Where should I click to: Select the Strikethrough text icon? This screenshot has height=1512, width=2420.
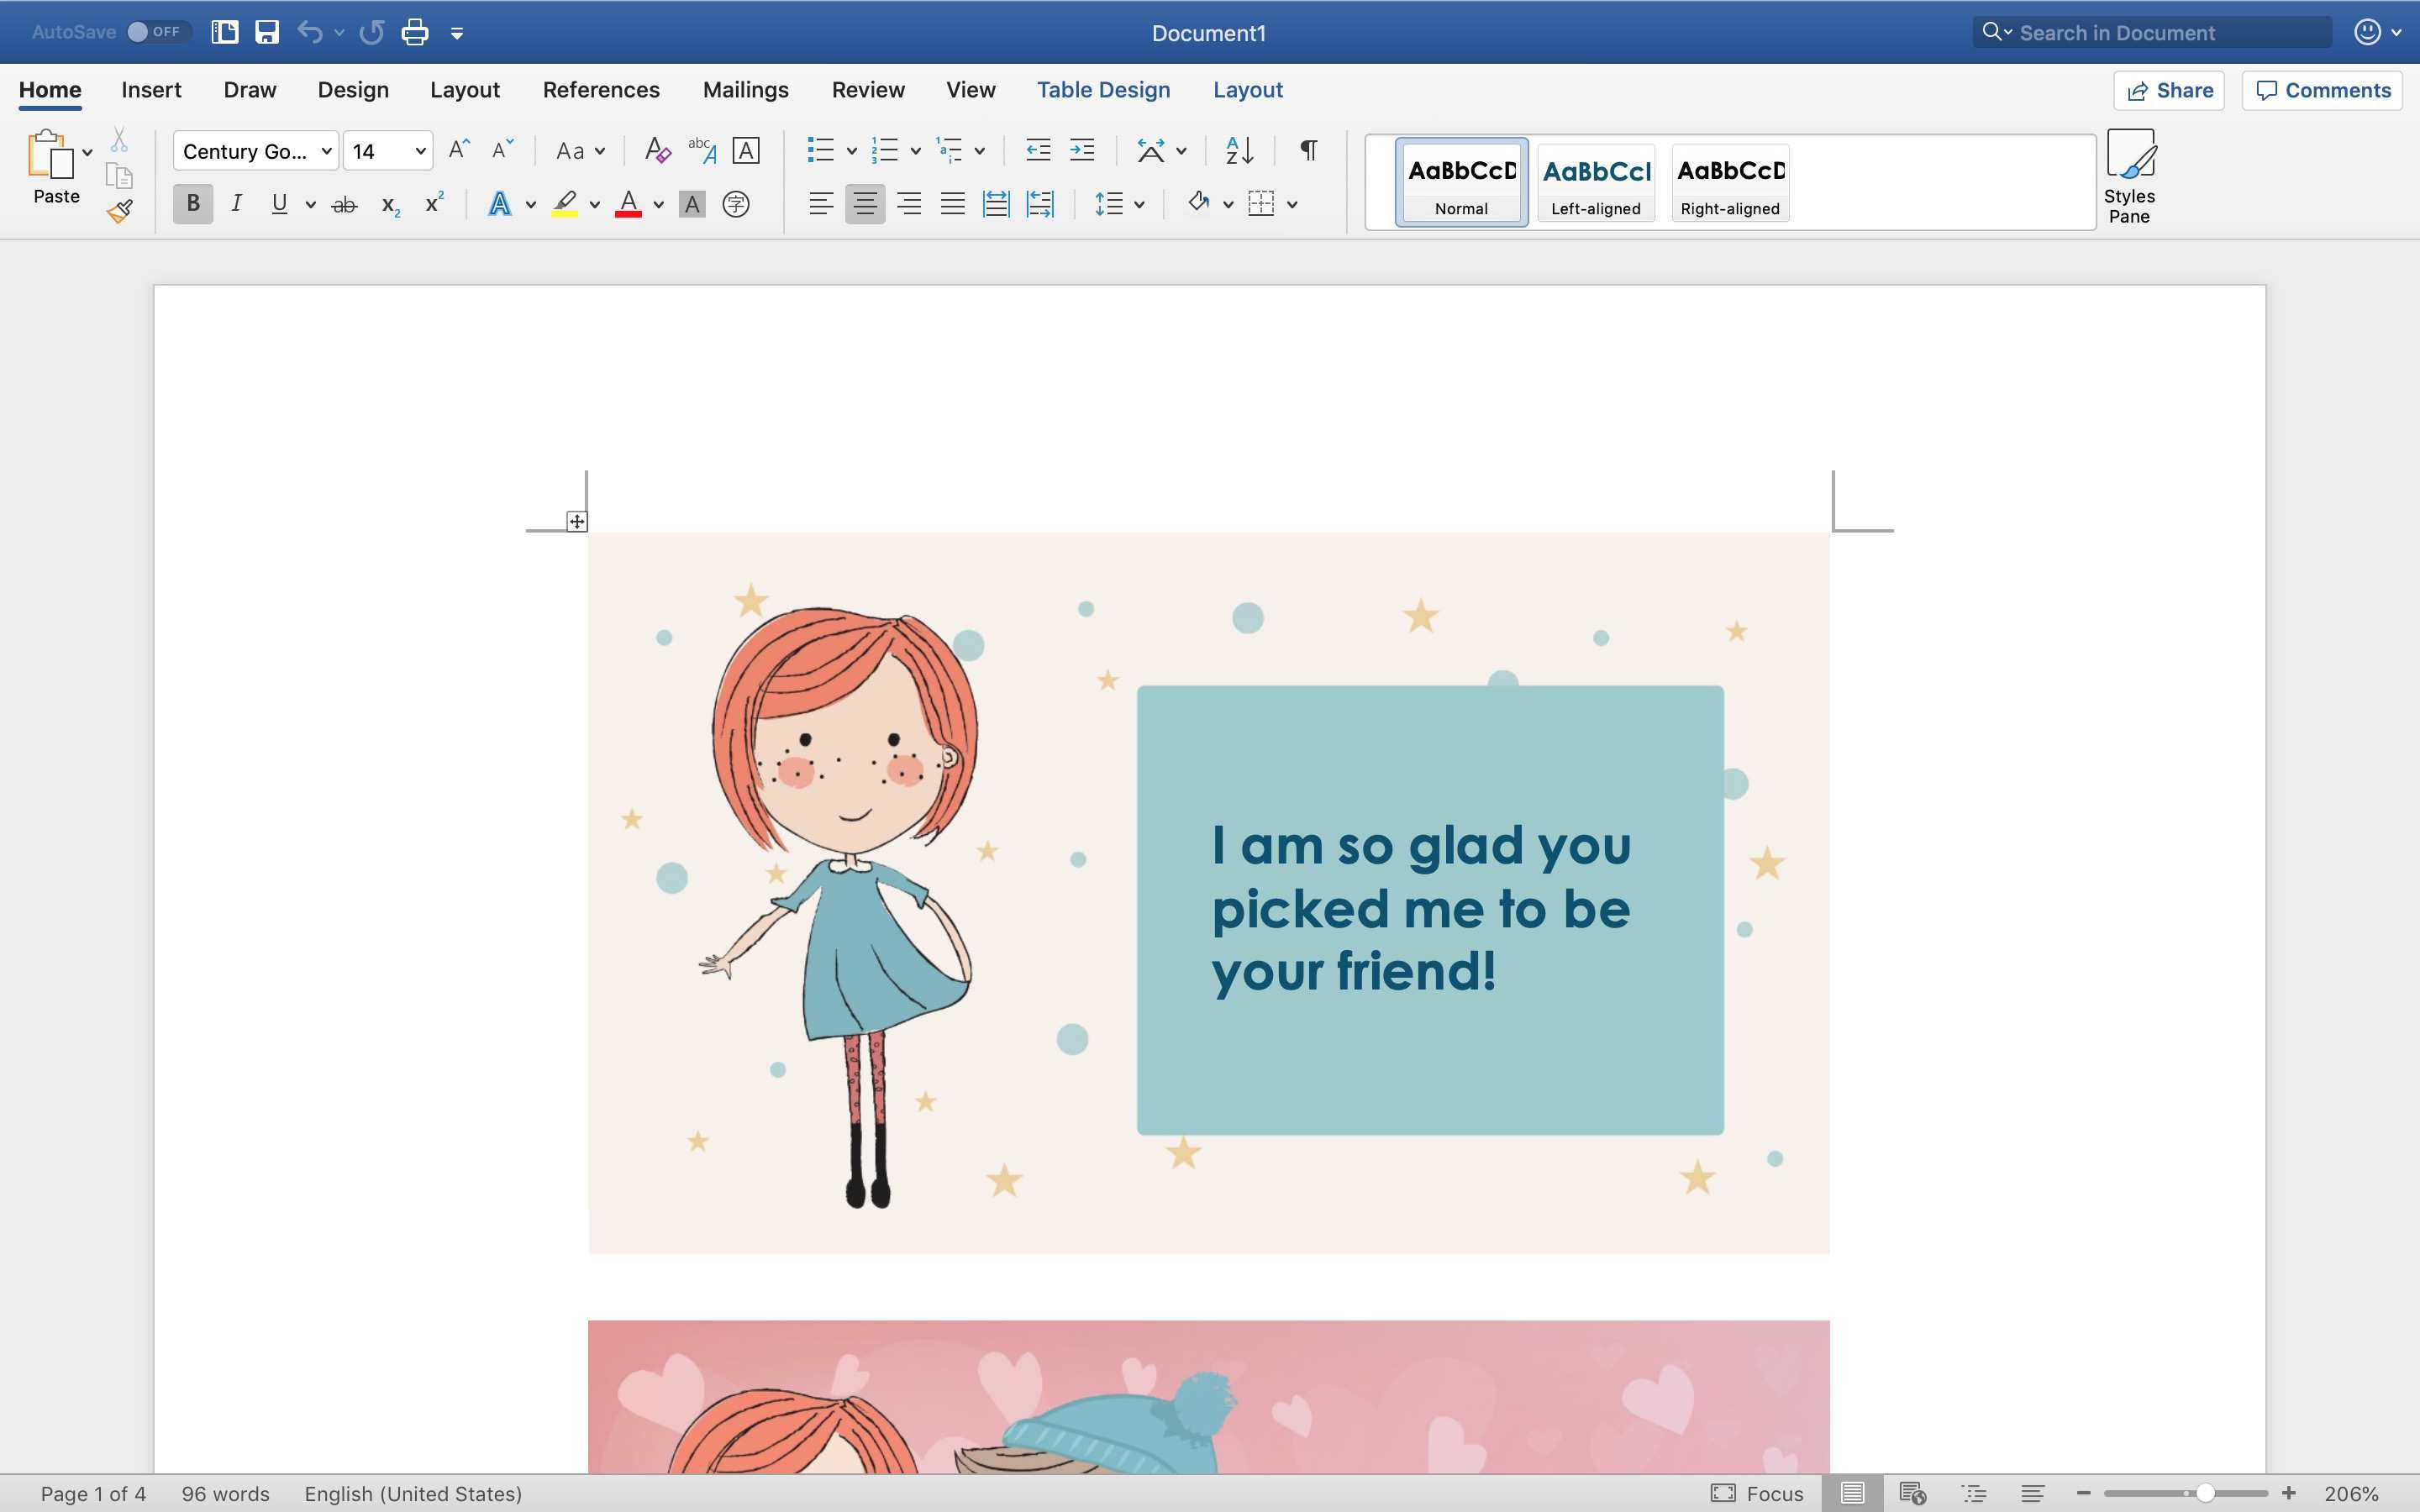click(x=341, y=206)
